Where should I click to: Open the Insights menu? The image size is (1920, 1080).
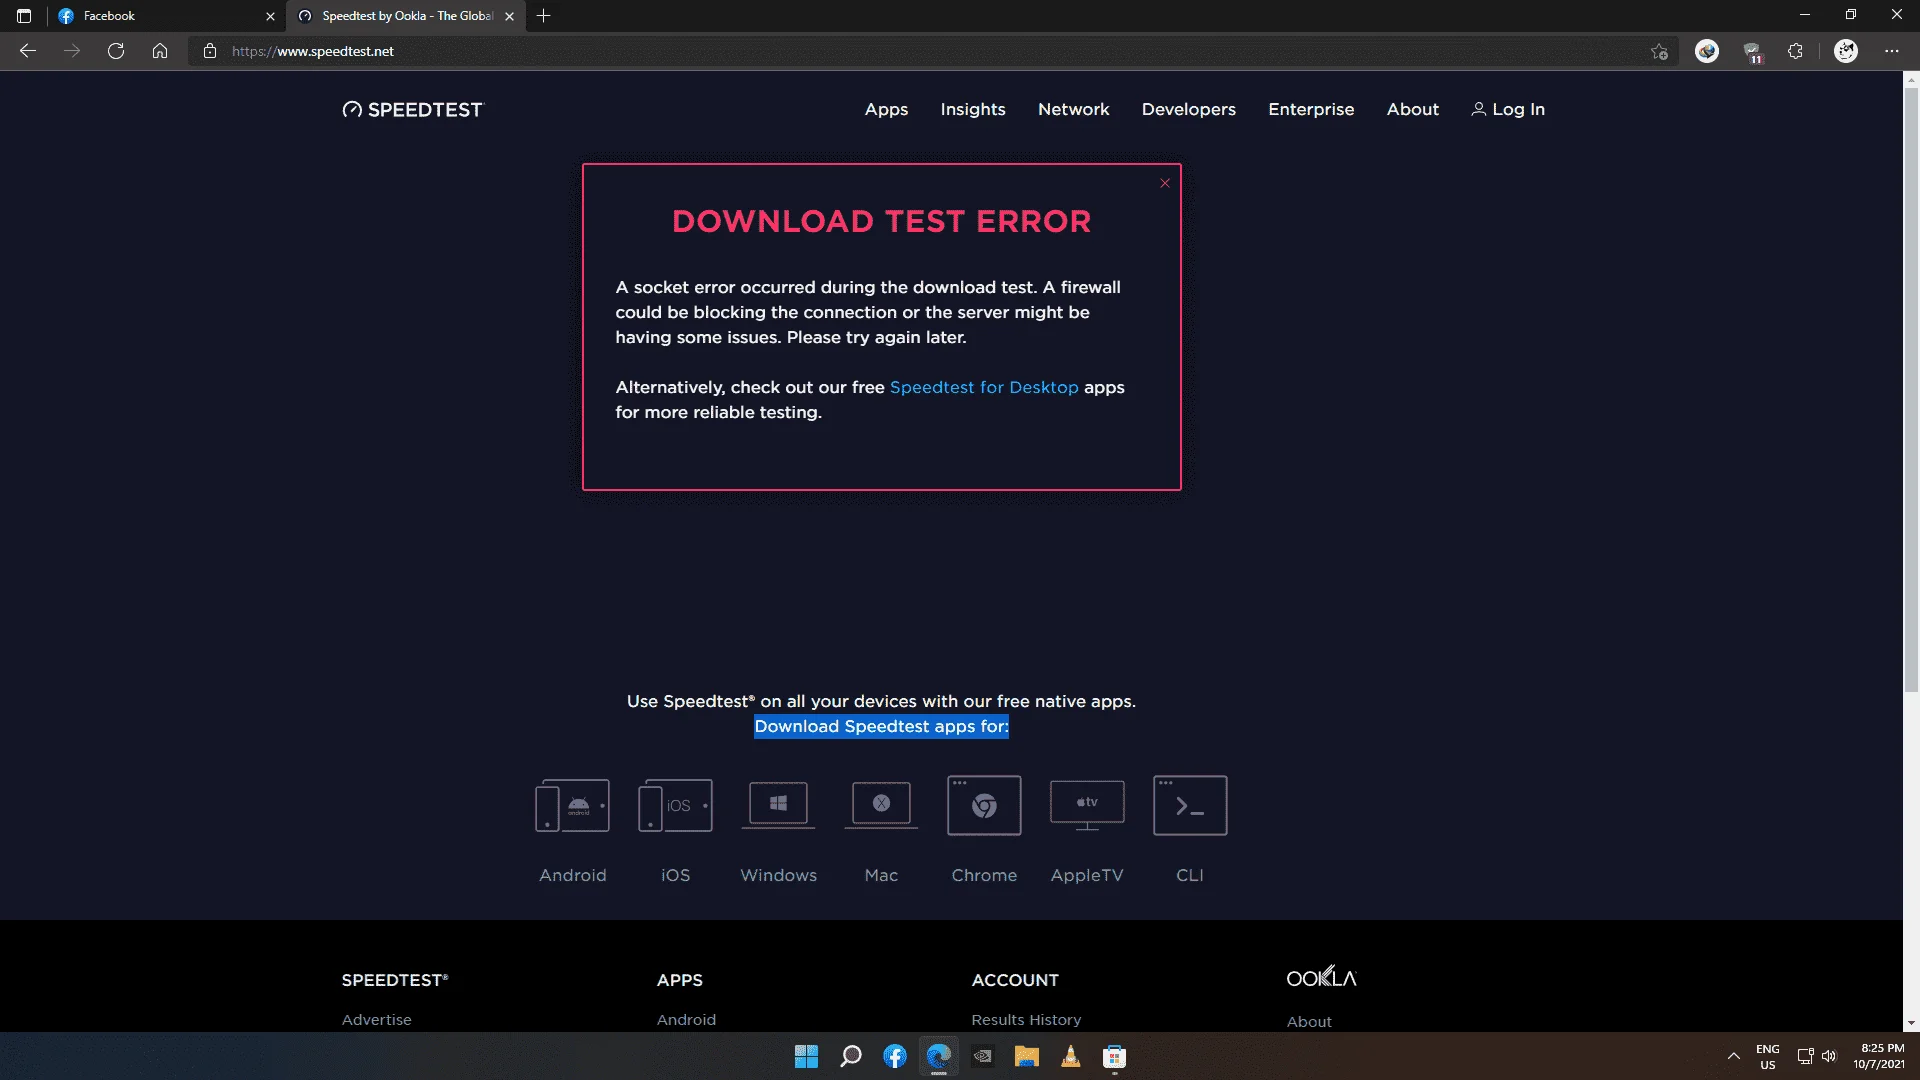coord(973,110)
